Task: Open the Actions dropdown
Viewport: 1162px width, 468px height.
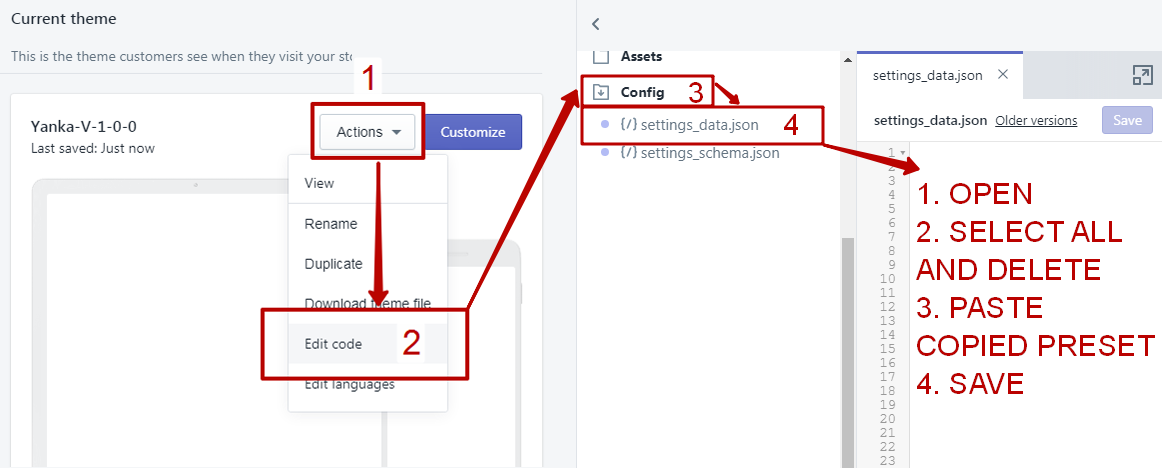Action: (368, 132)
